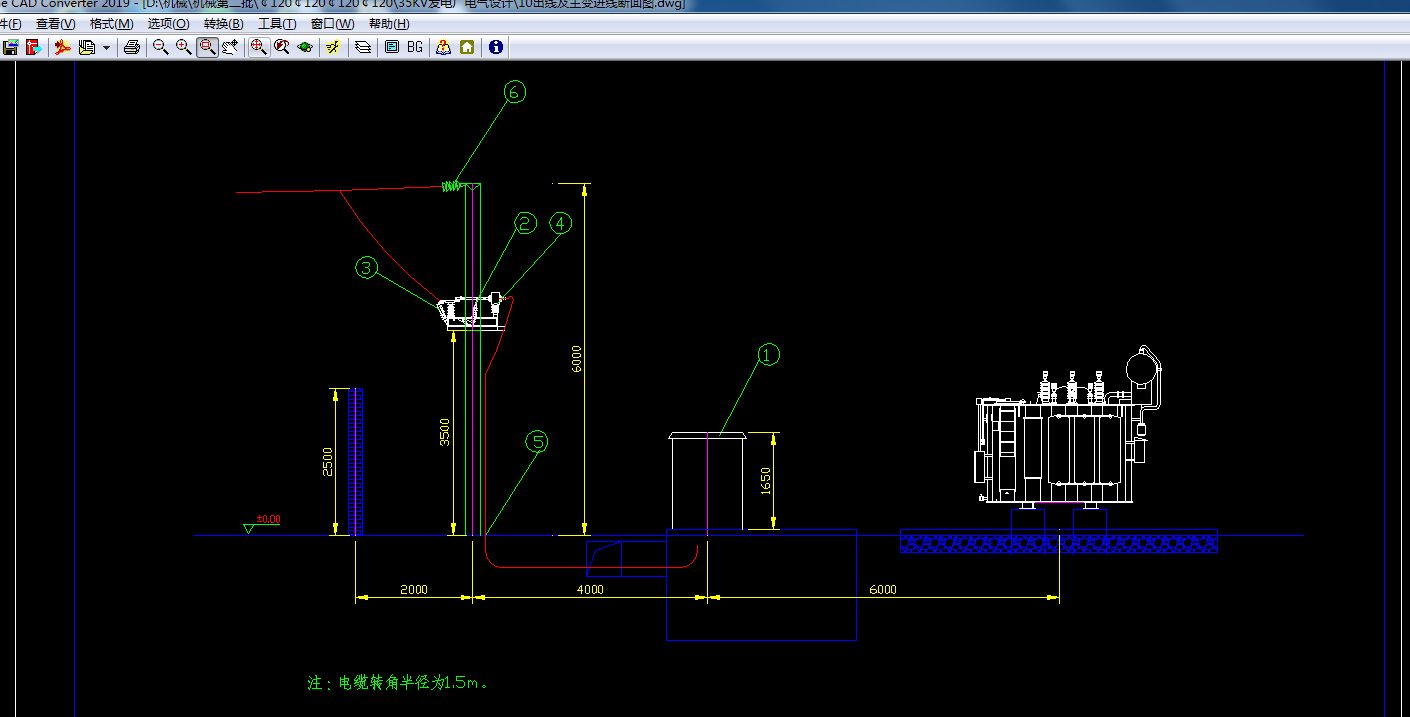Screen dimensions: 1410x717
Task: Click the 3500 dimension text
Action: click(445, 432)
